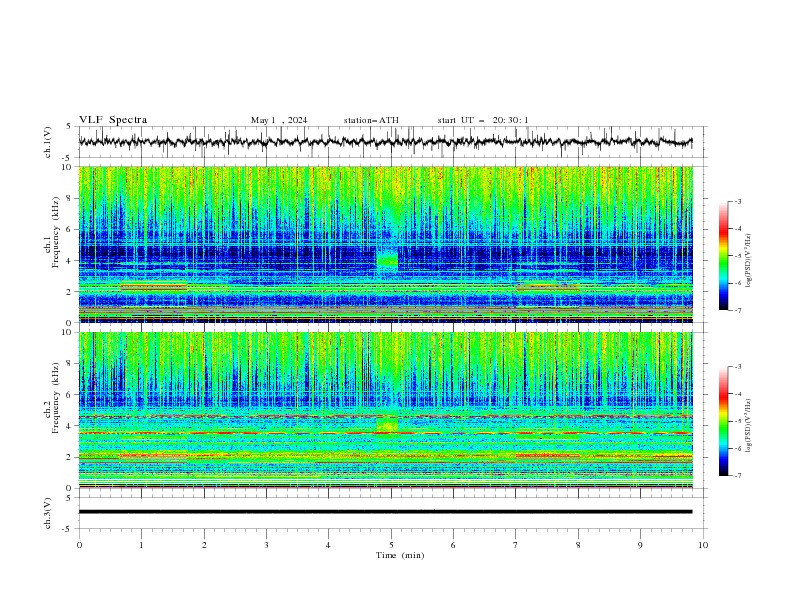Click the 8 kHz tick on ch.1 frequency axis
The width and height of the screenshot is (792, 612).
point(70,198)
